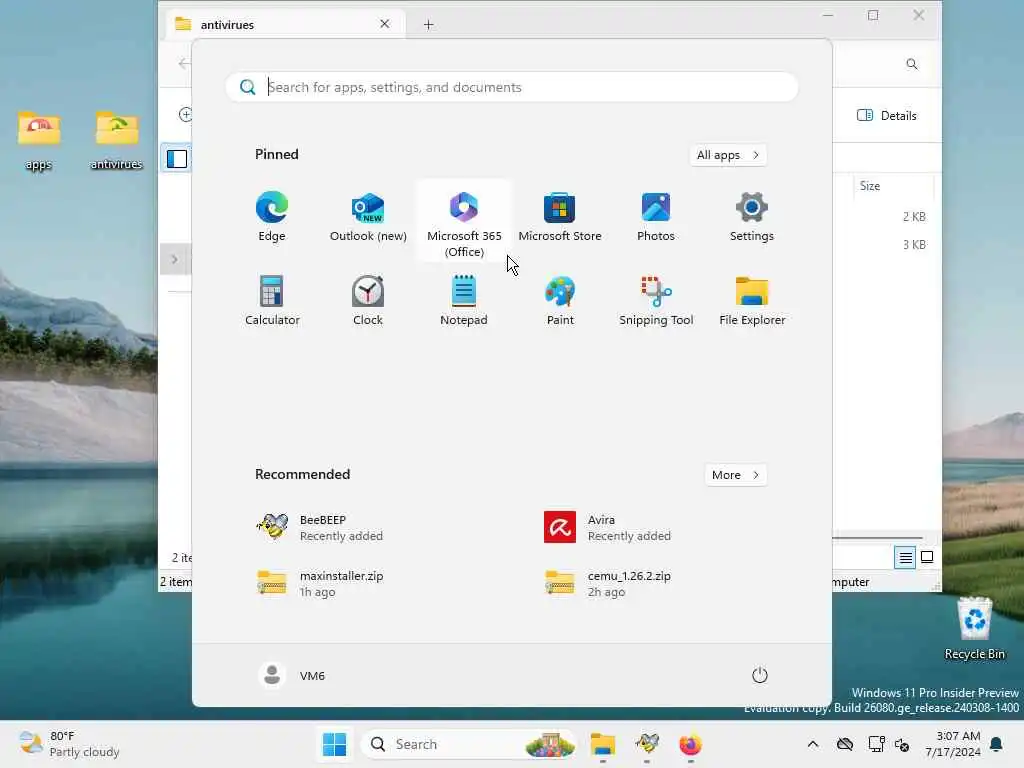The height and width of the screenshot is (768, 1024).
Task: Launch Photos from pinned apps
Action: (x=656, y=218)
